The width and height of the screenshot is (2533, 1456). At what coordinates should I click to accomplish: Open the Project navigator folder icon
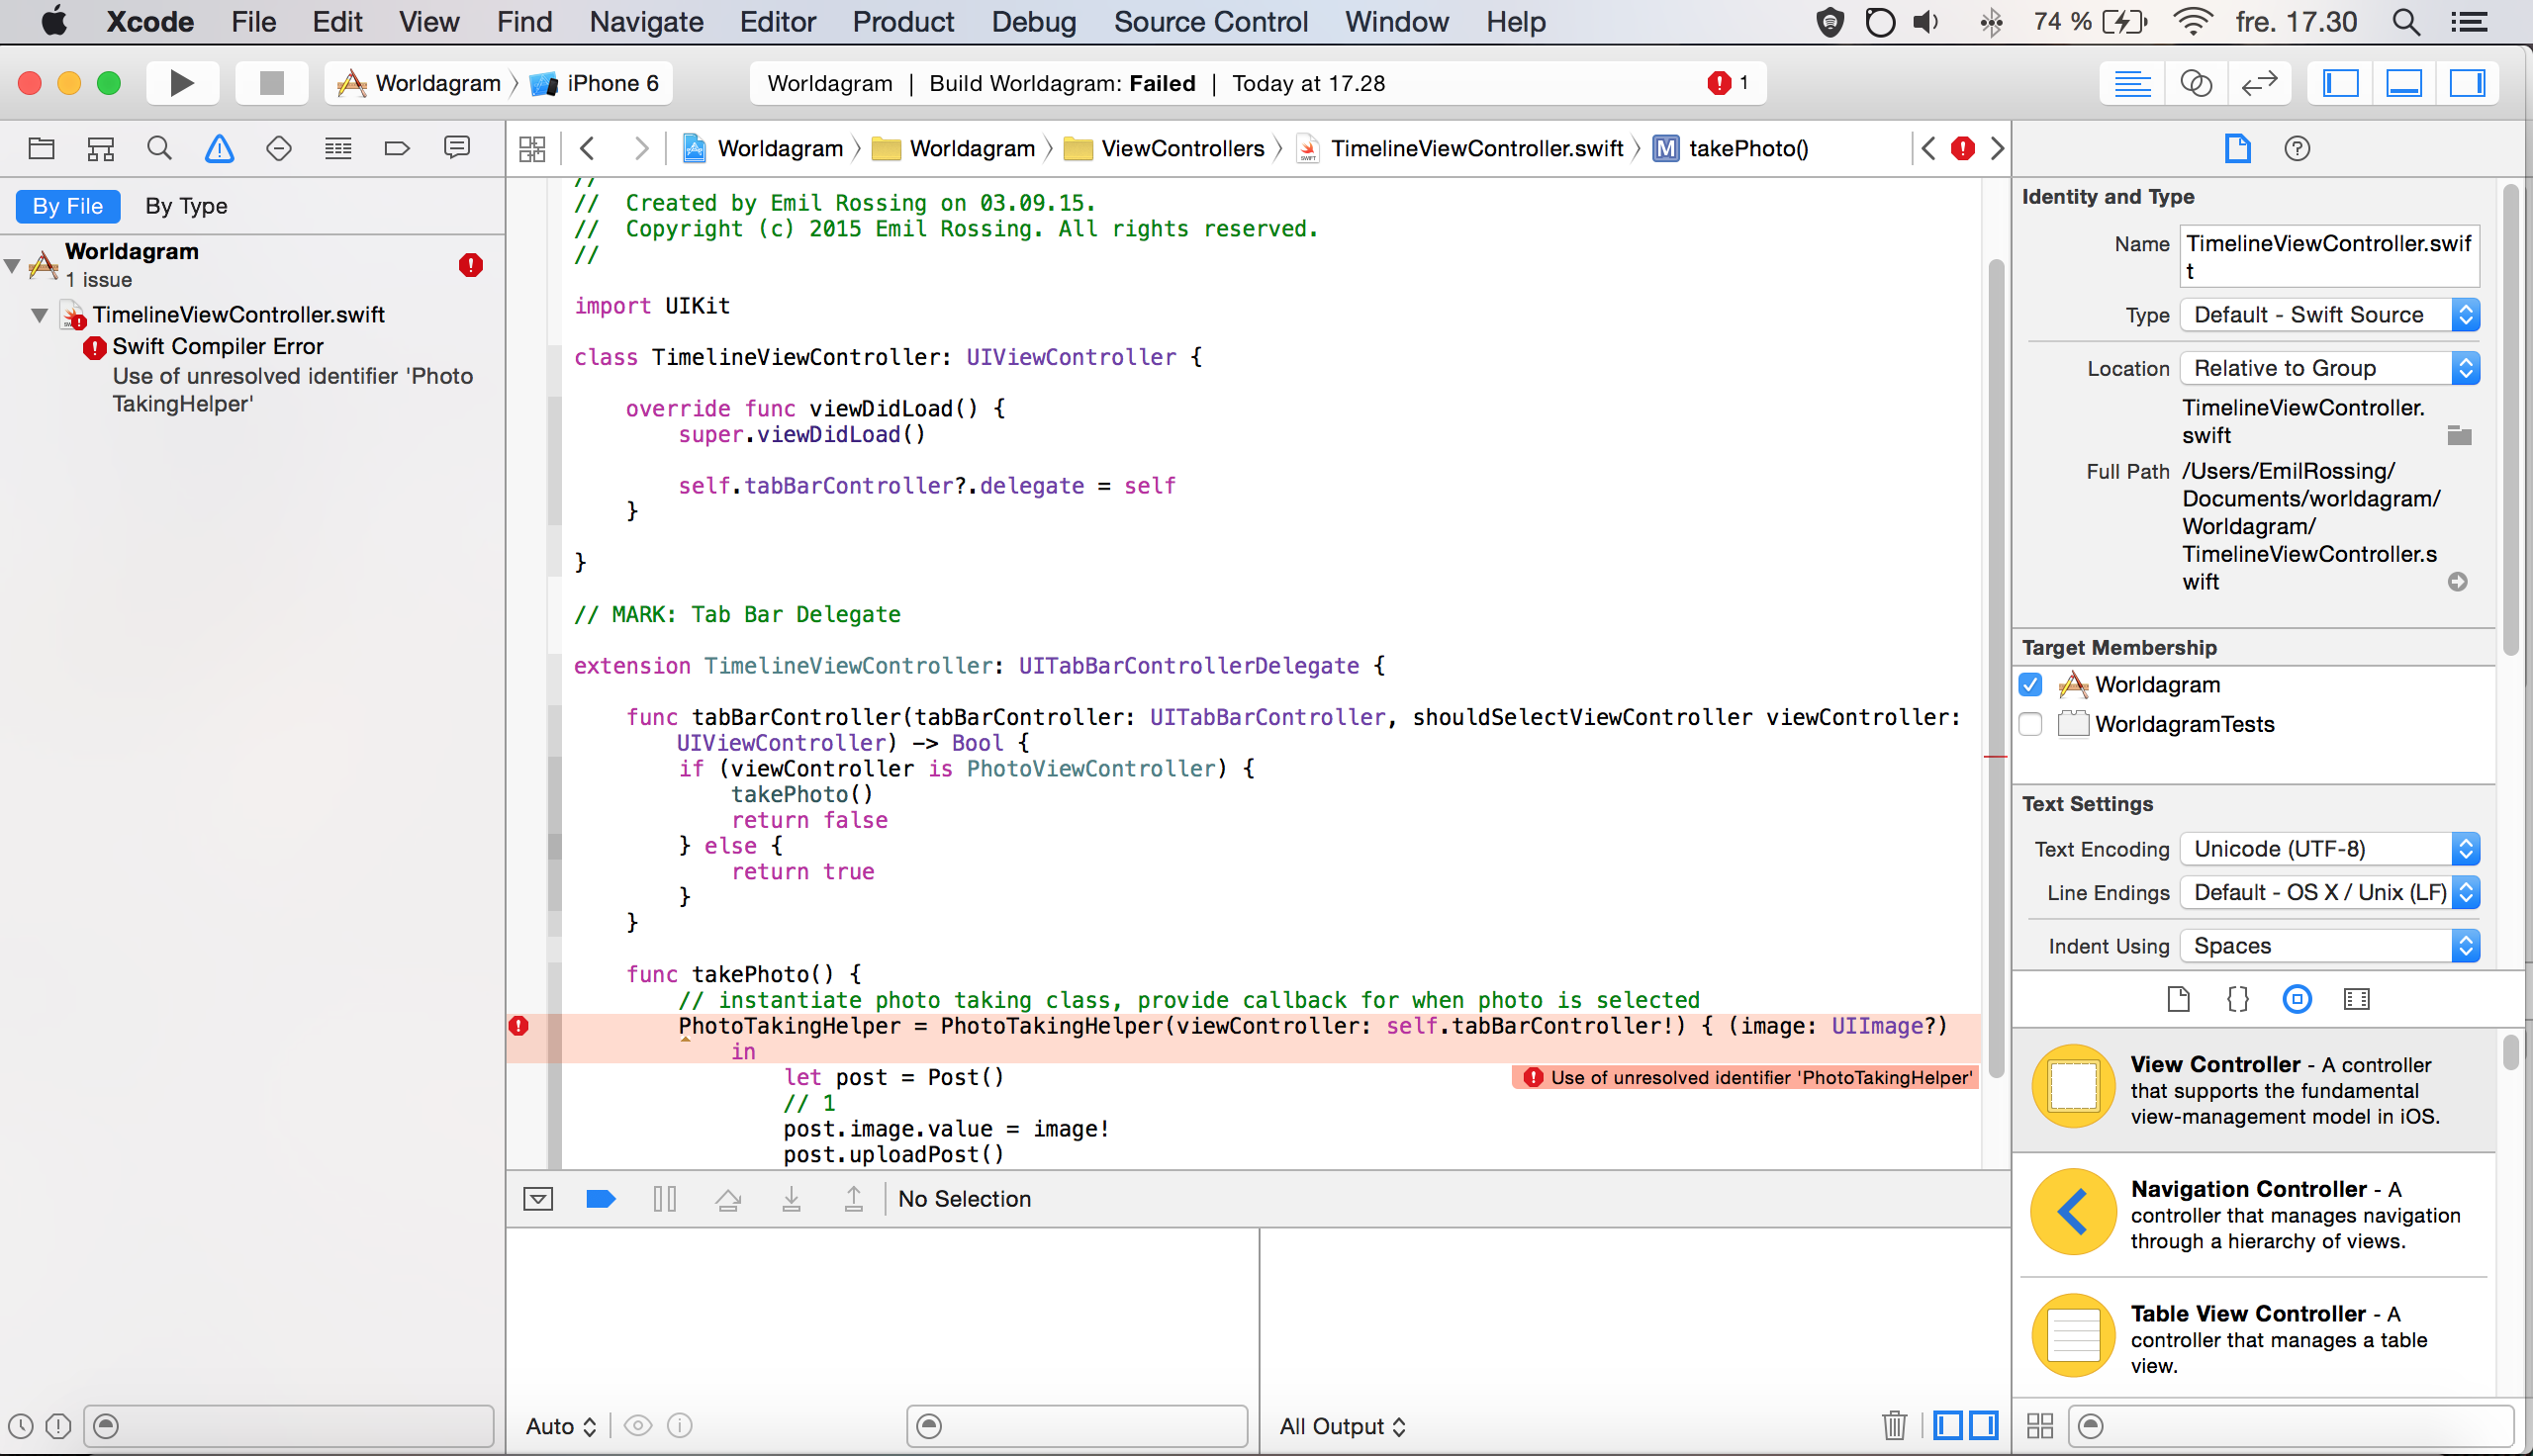tap(41, 149)
